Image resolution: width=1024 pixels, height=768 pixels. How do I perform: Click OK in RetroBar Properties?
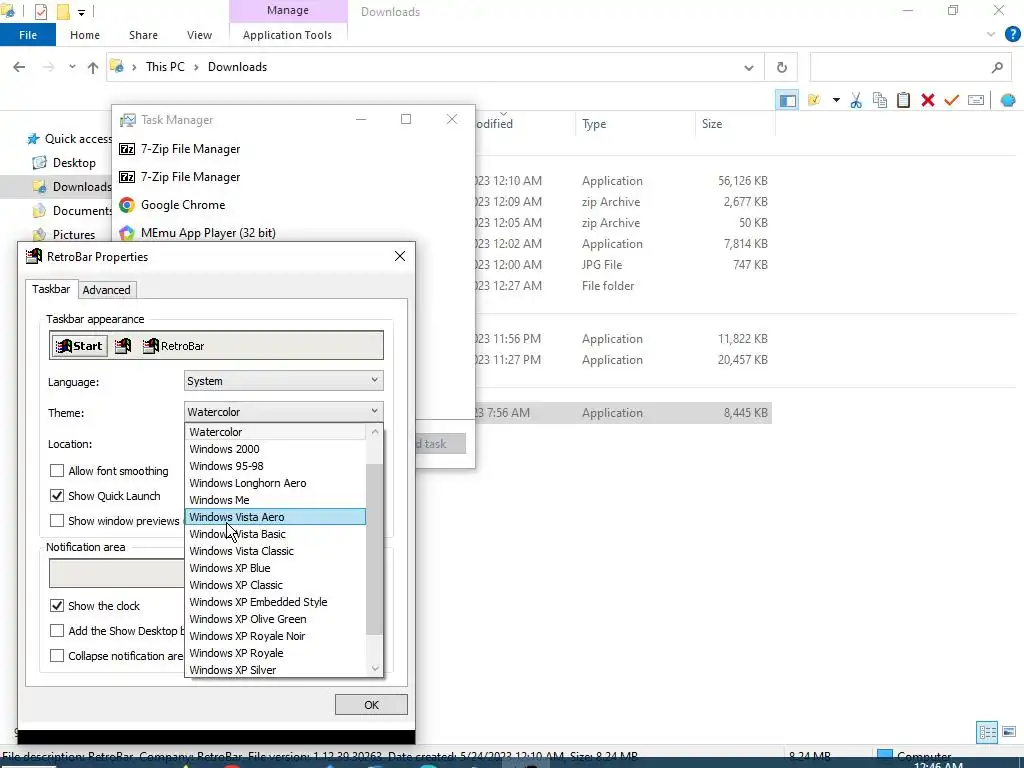(x=371, y=705)
